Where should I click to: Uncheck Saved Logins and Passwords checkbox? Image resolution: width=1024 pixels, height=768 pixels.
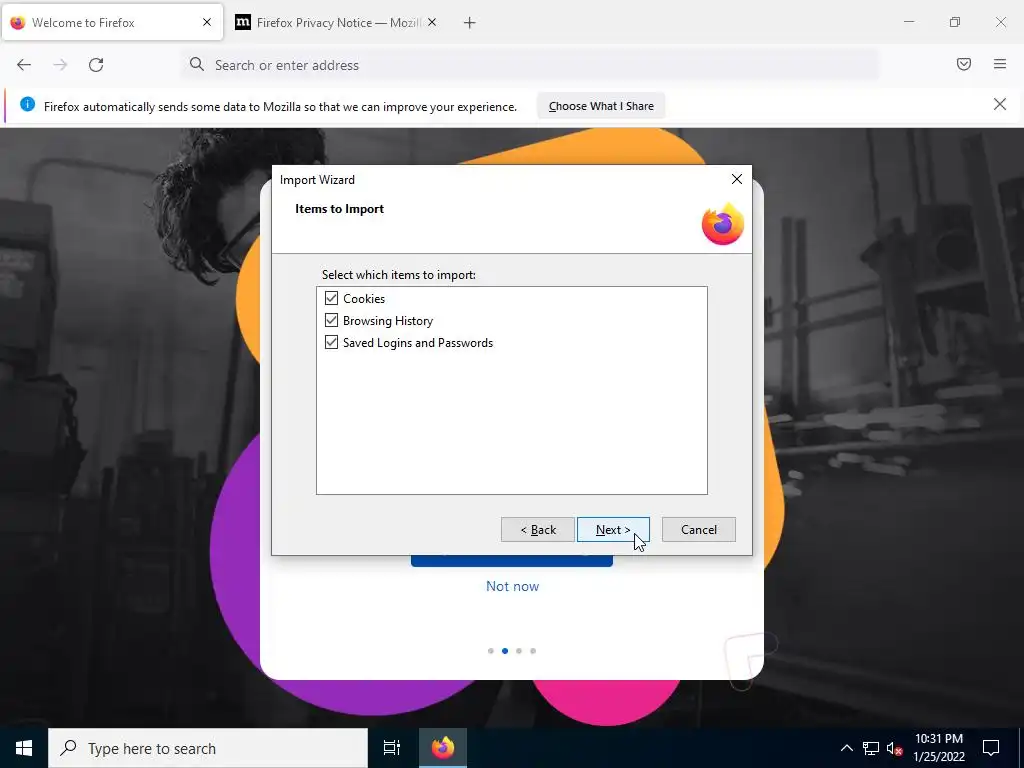(331, 343)
